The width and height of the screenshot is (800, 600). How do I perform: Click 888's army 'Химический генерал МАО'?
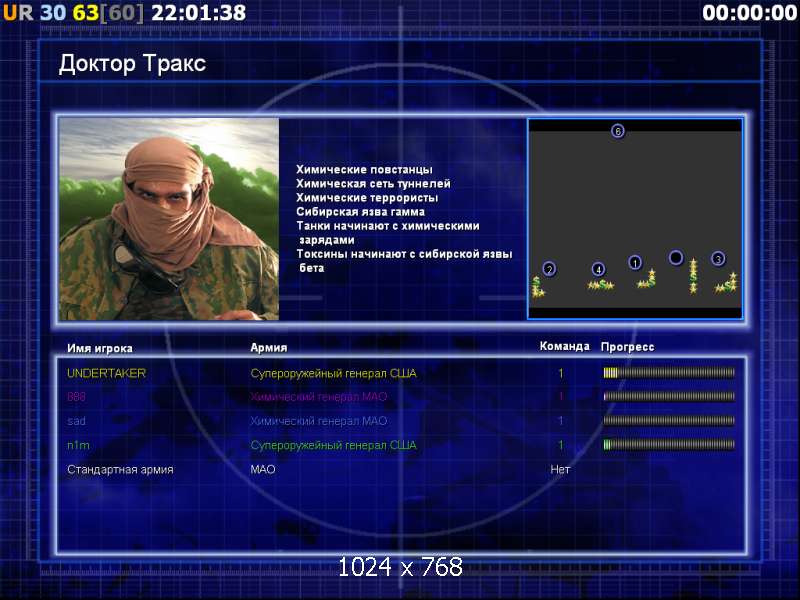pos(318,396)
